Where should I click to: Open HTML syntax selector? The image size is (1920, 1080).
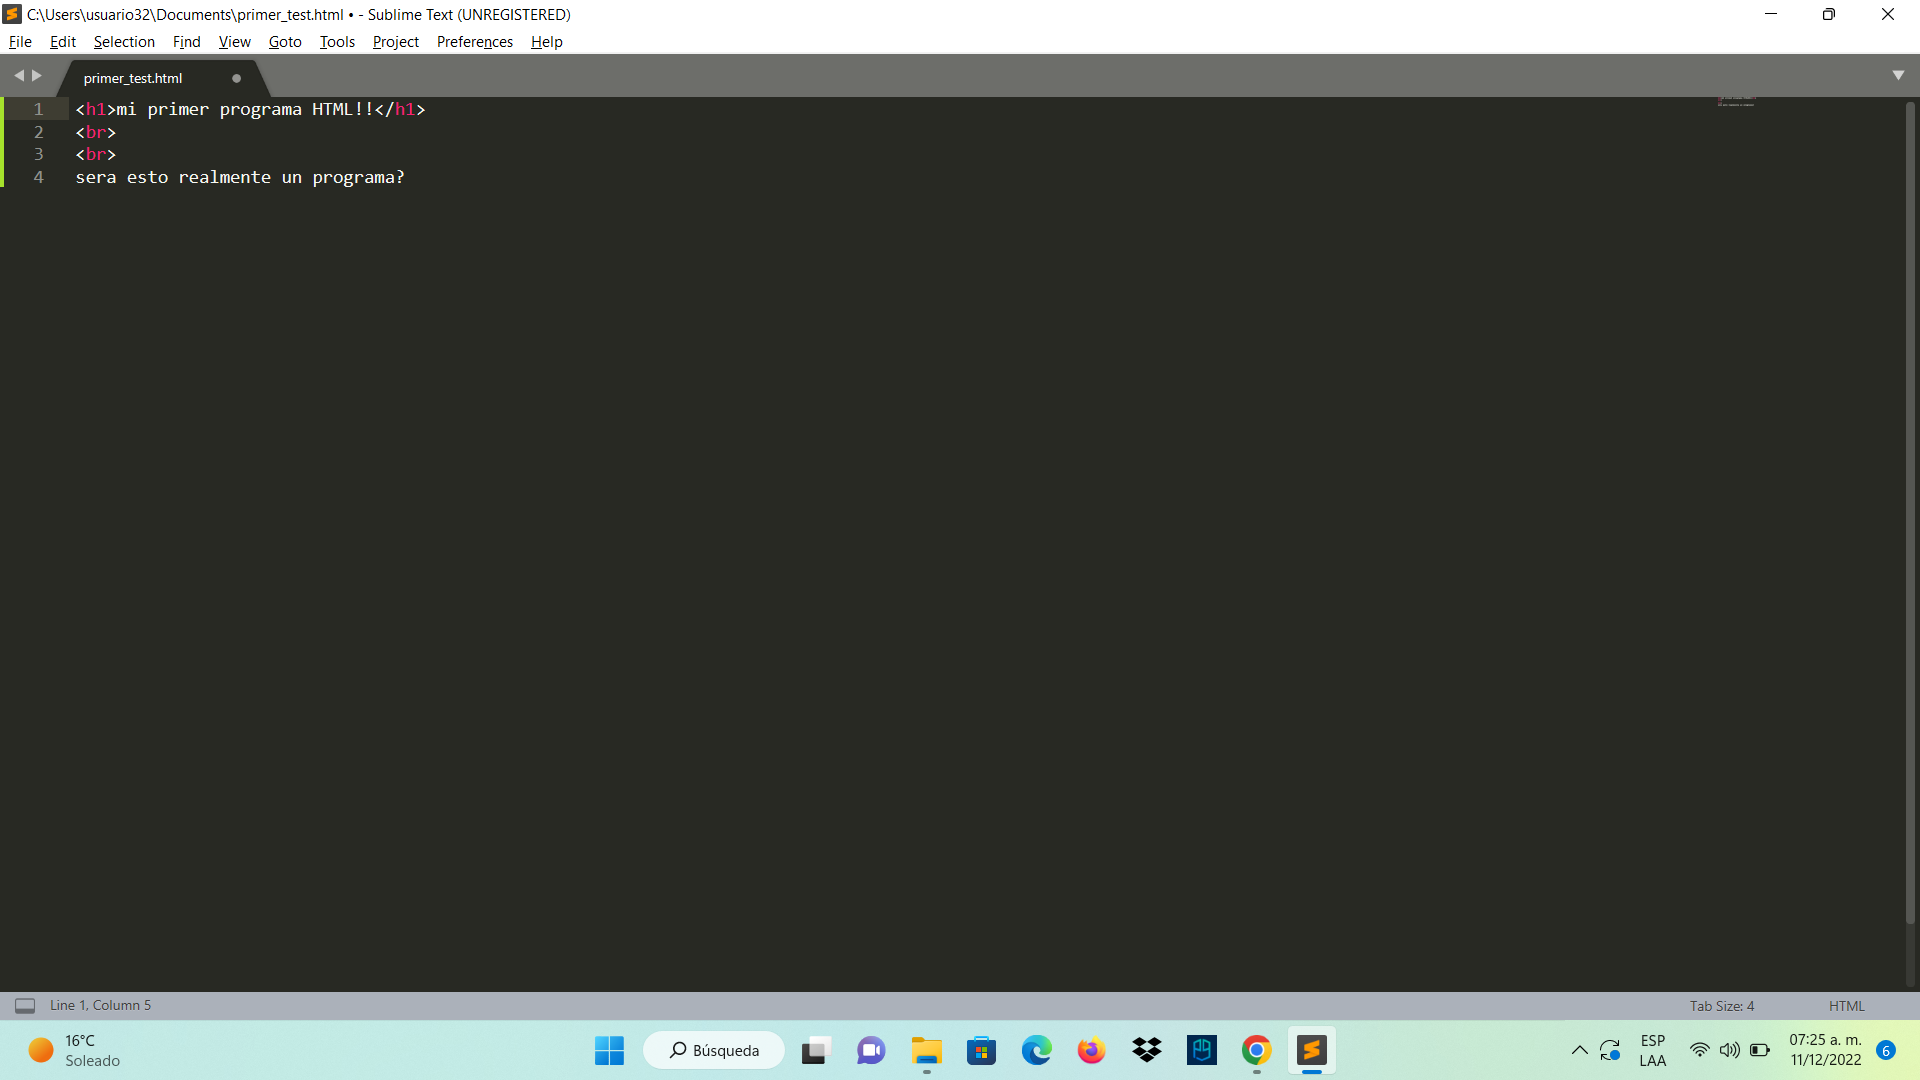1846,1006
